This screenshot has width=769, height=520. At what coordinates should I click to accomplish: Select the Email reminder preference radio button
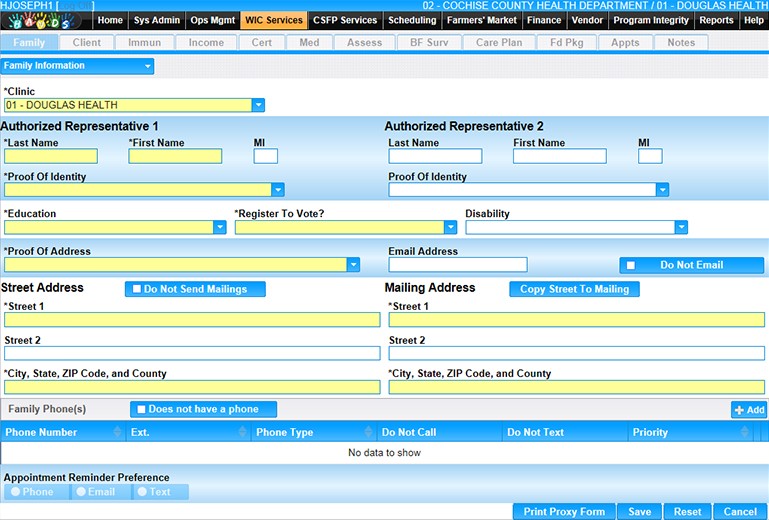(x=80, y=492)
